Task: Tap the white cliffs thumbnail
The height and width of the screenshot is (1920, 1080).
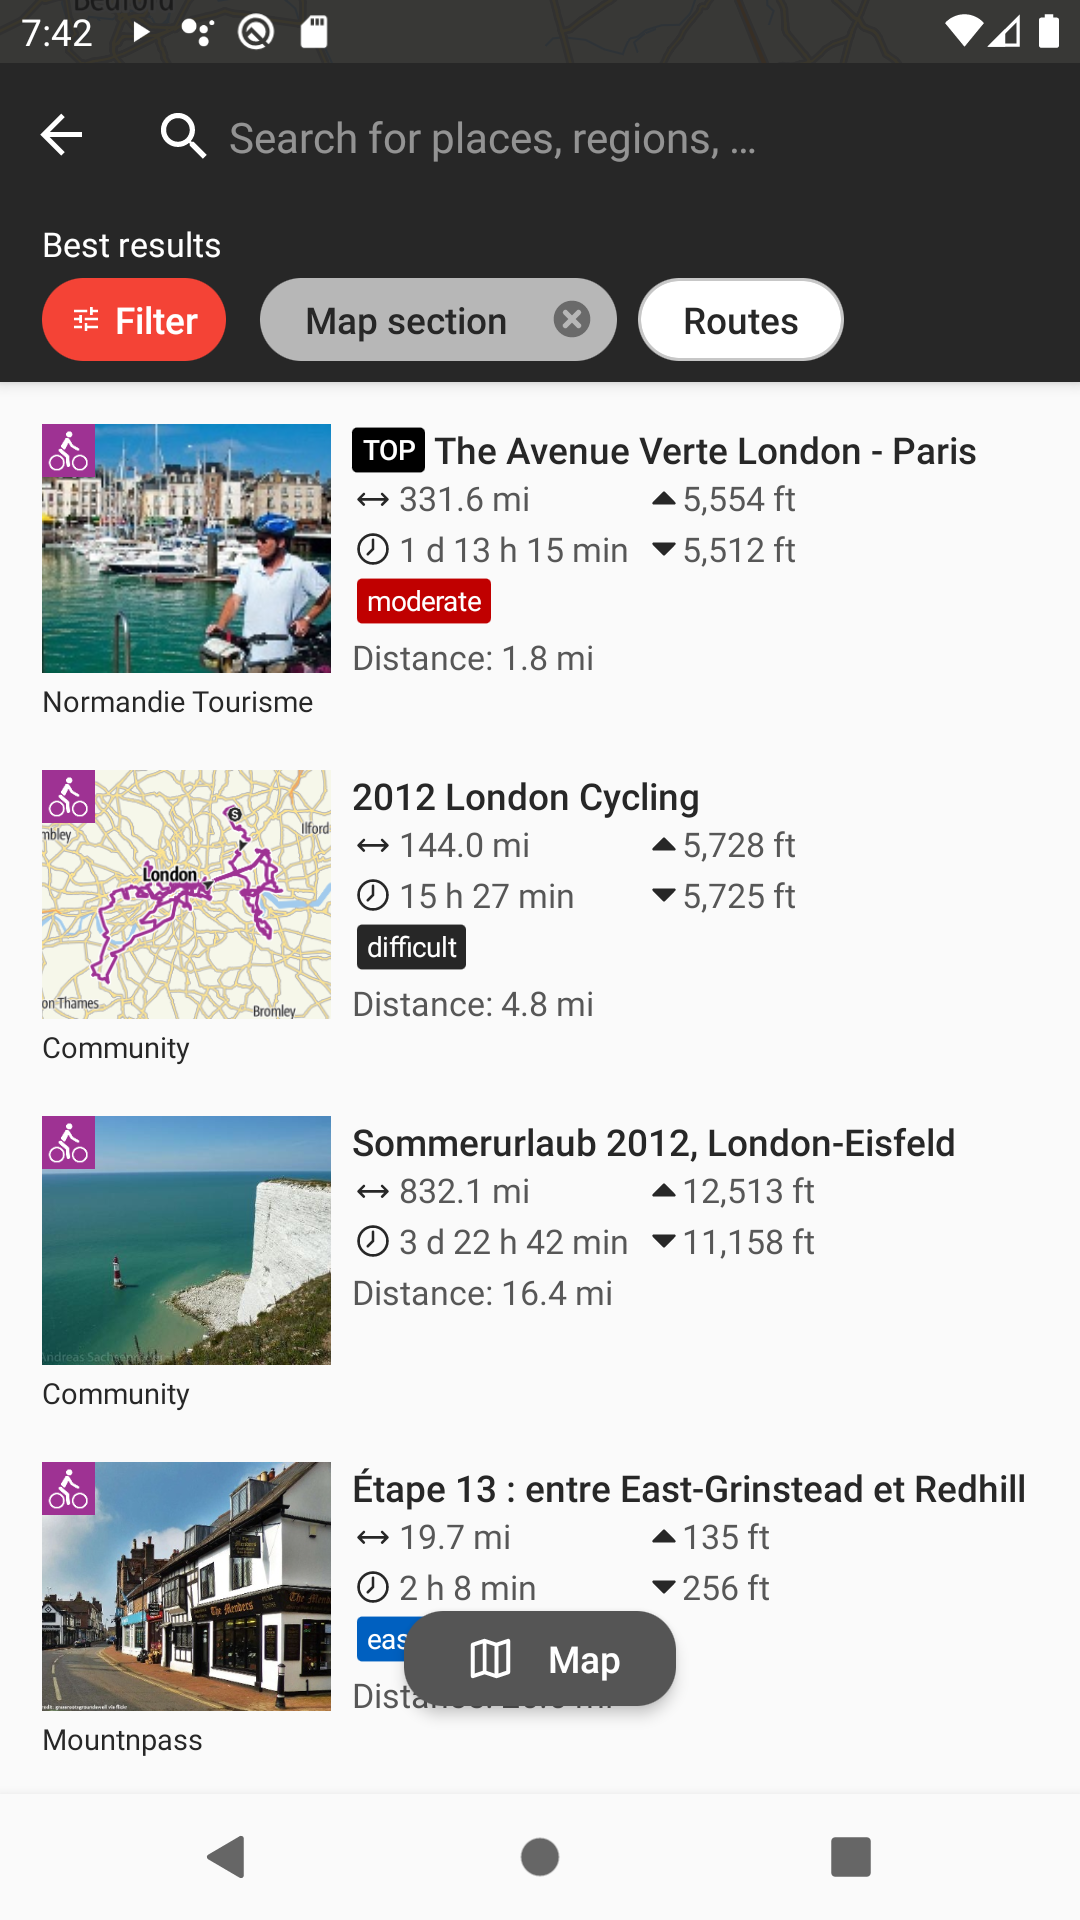Action: pyautogui.click(x=187, y=1240)
